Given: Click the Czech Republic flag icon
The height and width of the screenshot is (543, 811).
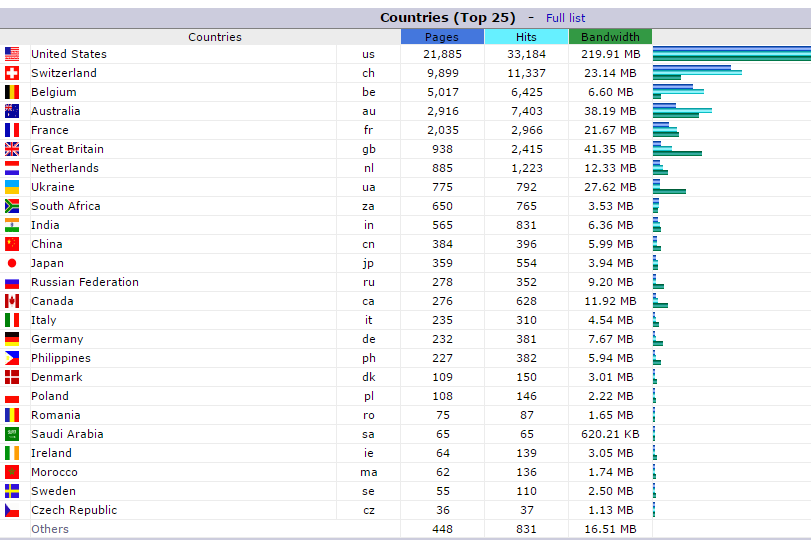Looking at the screenshot, I should tap(12, 510).
